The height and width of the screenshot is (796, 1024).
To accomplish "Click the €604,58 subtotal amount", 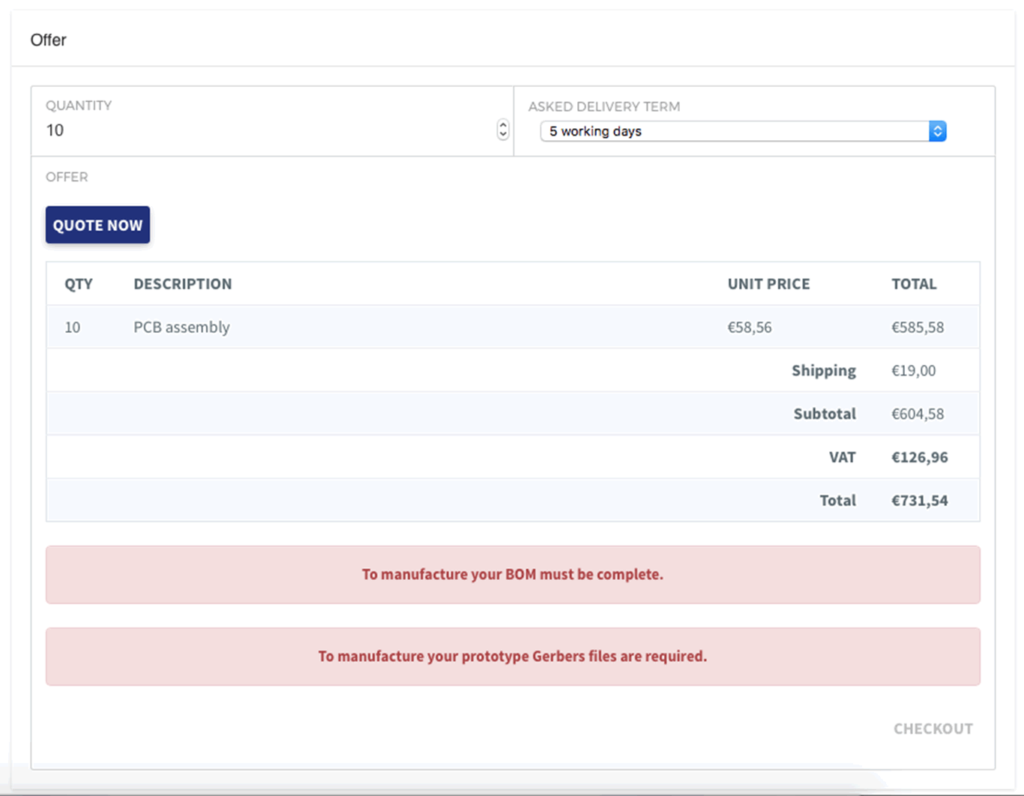I will tap(917, 414).
